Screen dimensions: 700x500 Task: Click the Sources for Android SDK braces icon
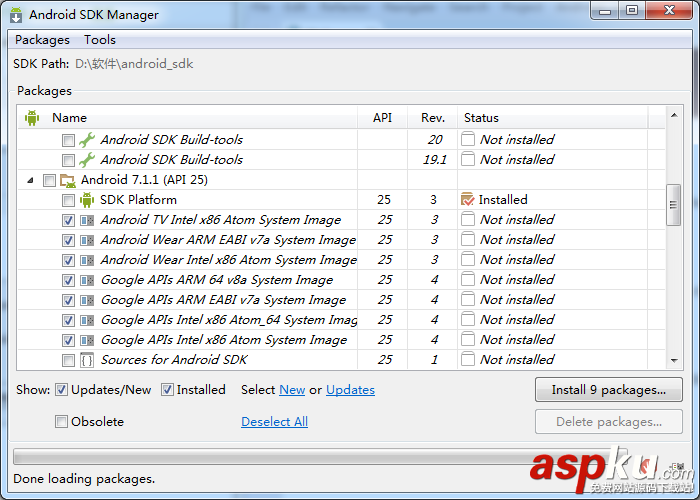point(87,360)
